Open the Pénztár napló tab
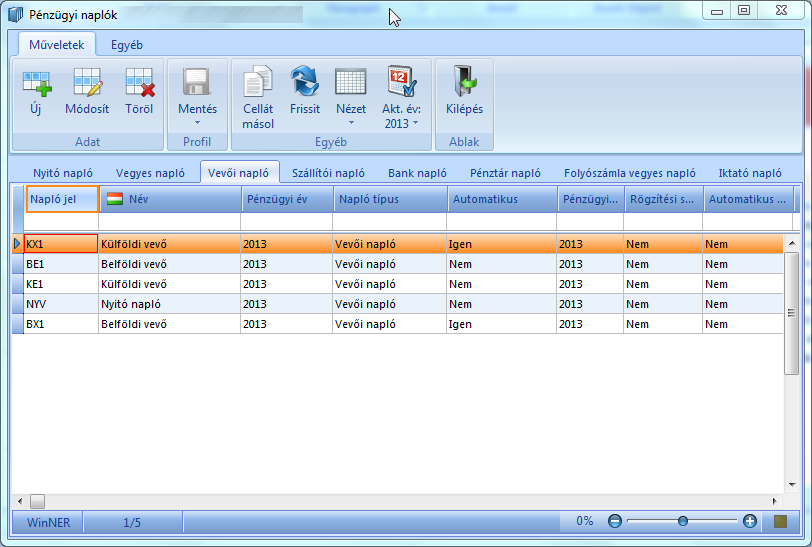The height and width of the screenshot is (547, 812). click(x=505, y=173)
